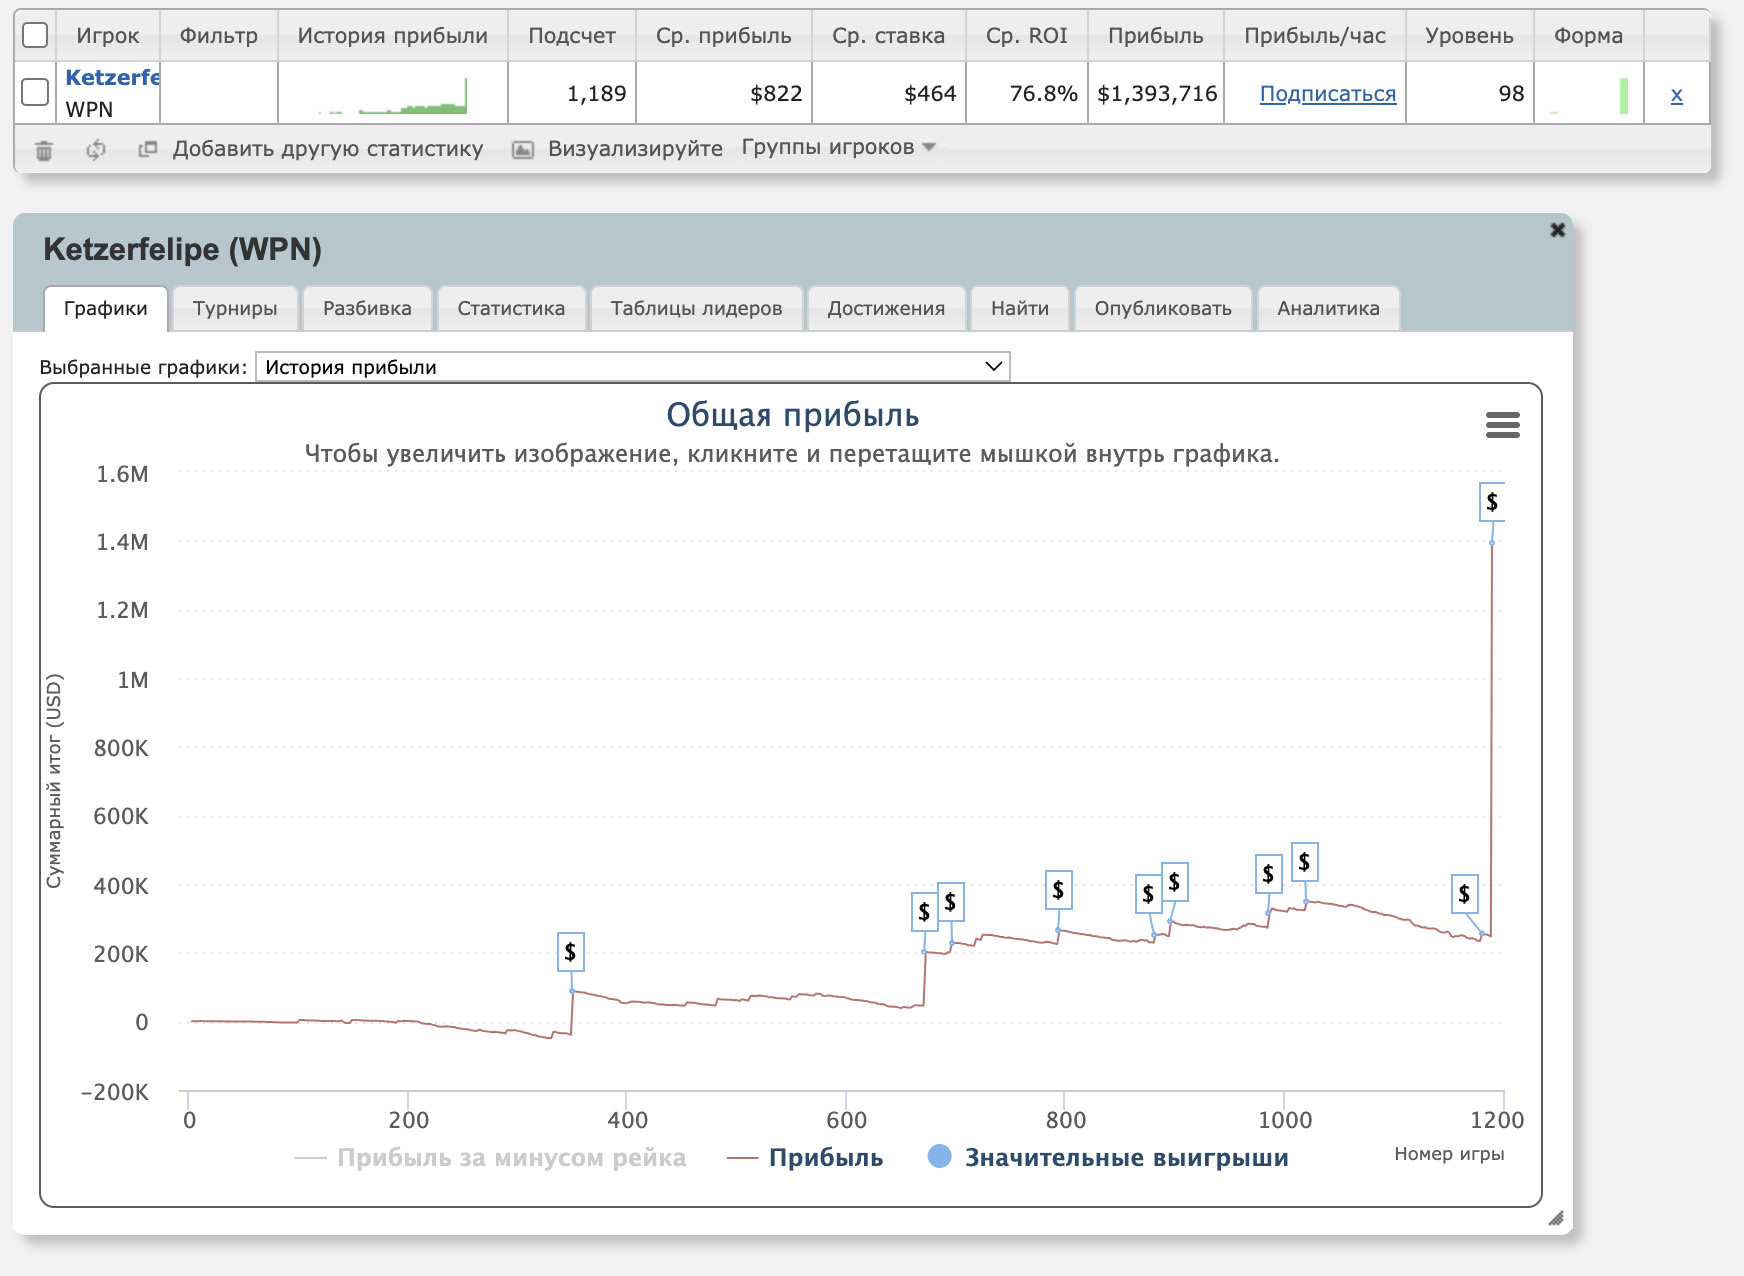Tick the header select-all checkbox
The width and height of the screenshot is (1744, 1276).
tap(35, 35)
